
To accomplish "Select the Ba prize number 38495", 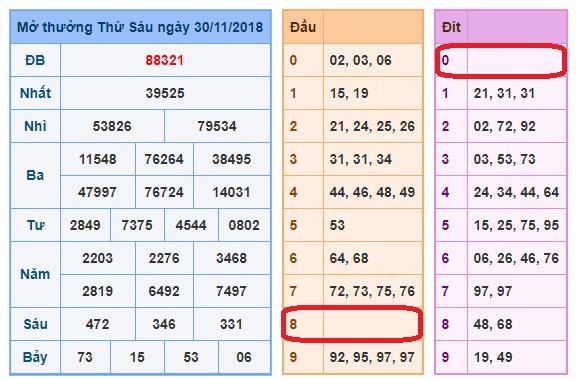I will [x=231, y=159].
